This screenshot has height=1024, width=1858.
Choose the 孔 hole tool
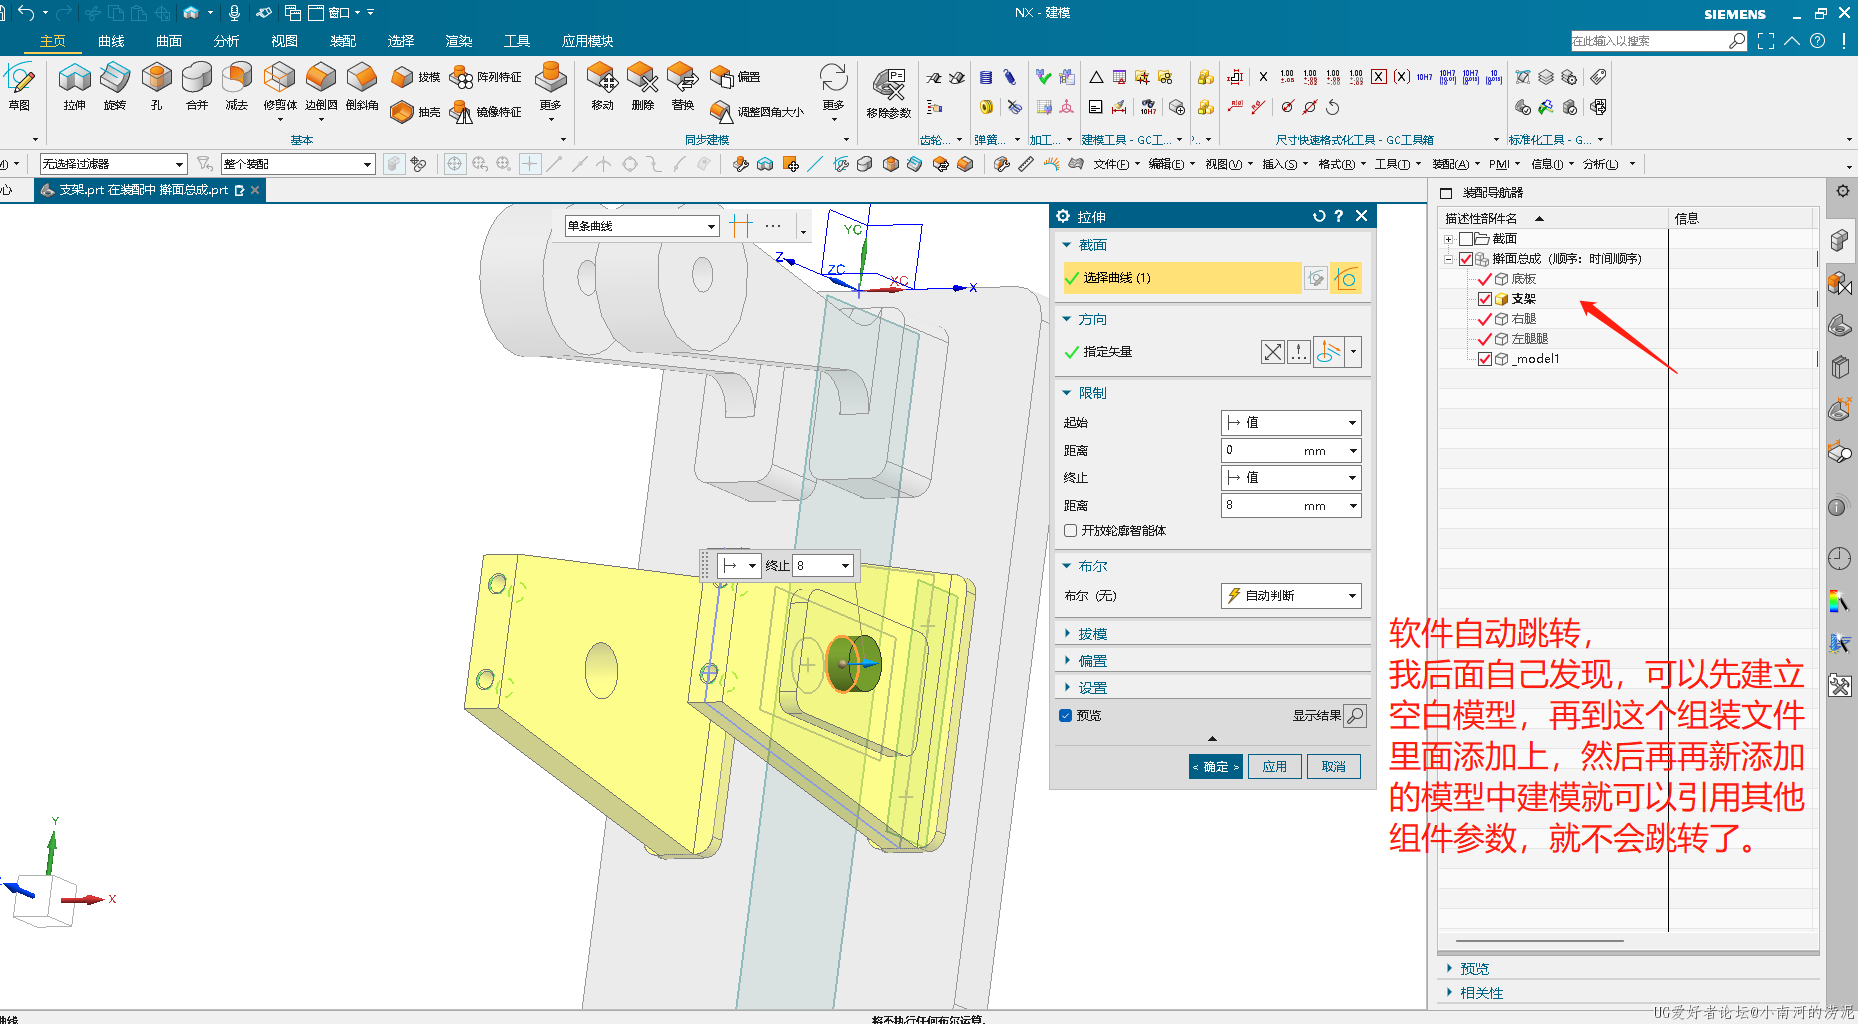tap(156, 86)
